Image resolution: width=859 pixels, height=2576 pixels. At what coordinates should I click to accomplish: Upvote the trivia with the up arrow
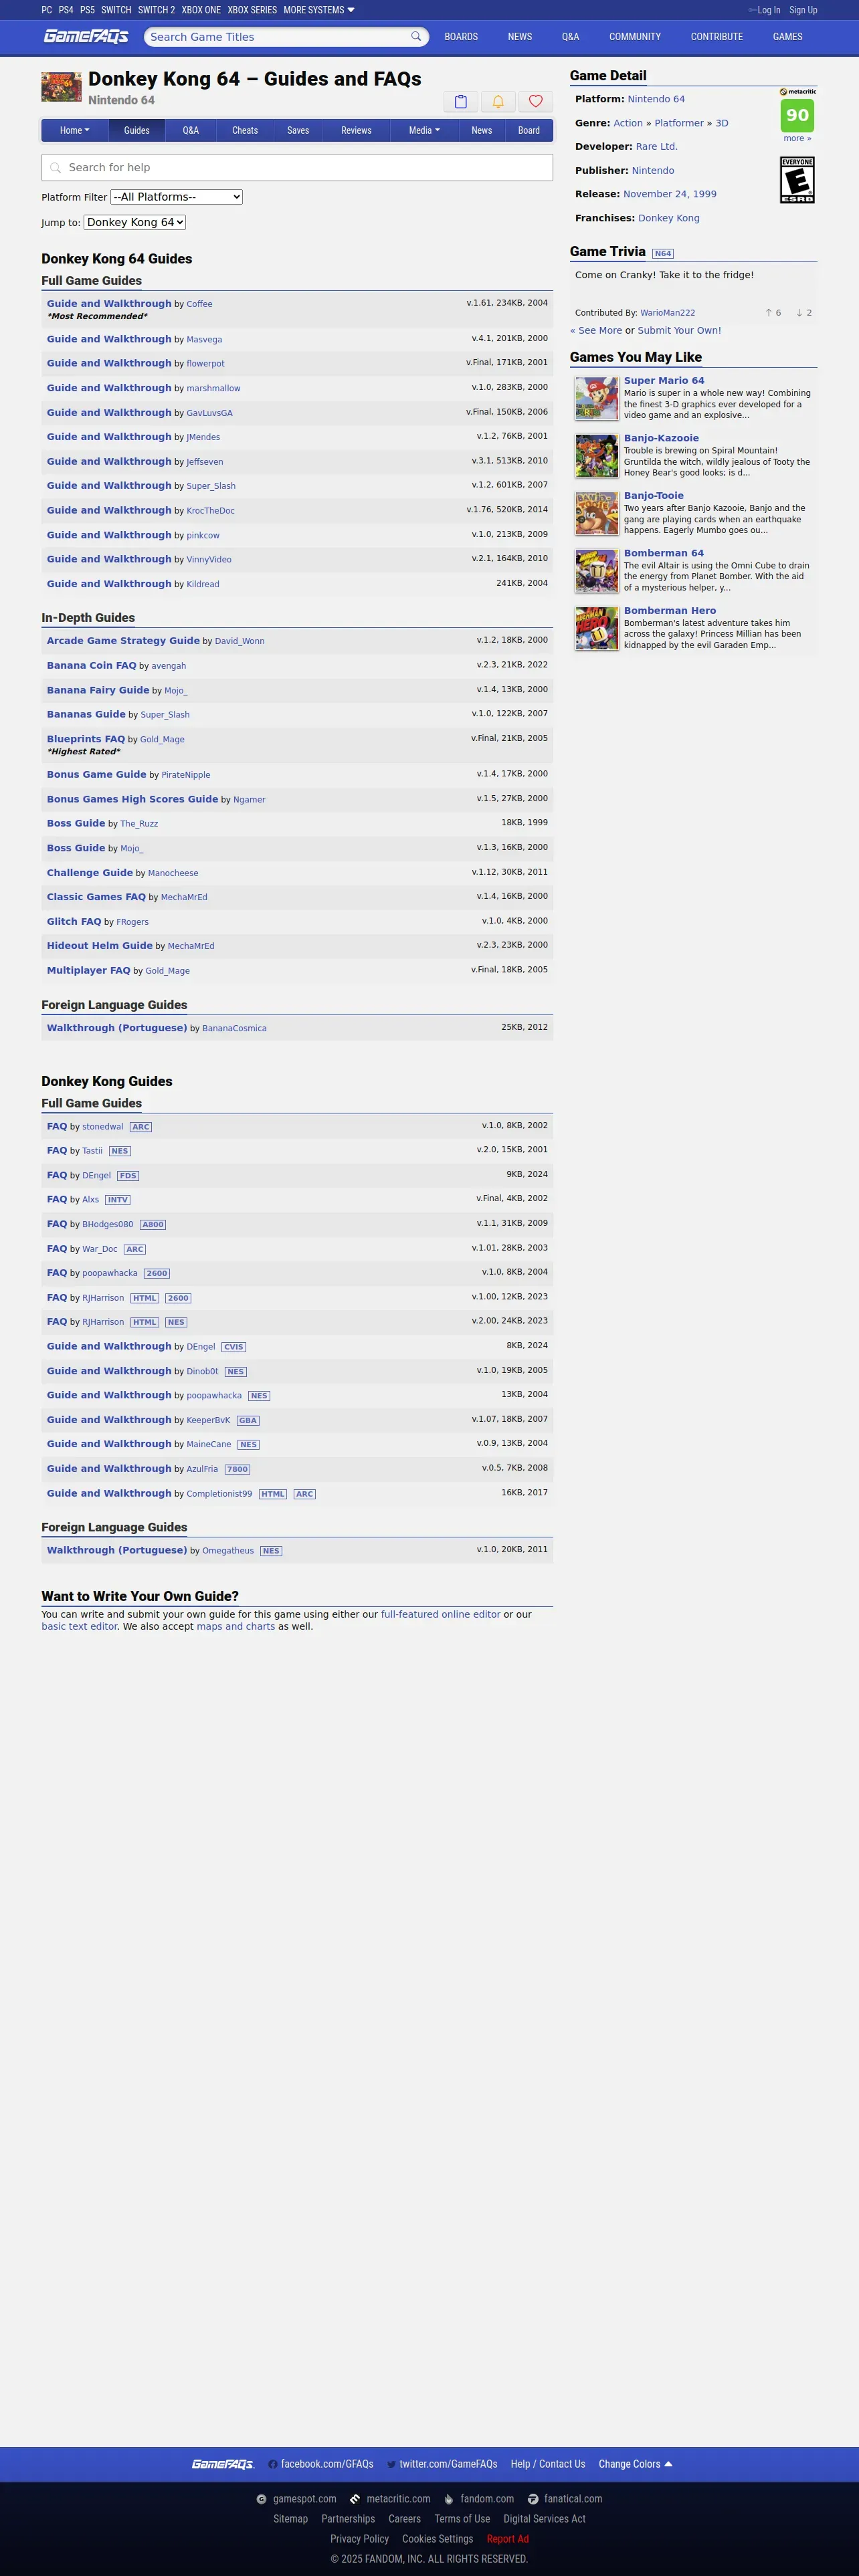tap(768, 313)
